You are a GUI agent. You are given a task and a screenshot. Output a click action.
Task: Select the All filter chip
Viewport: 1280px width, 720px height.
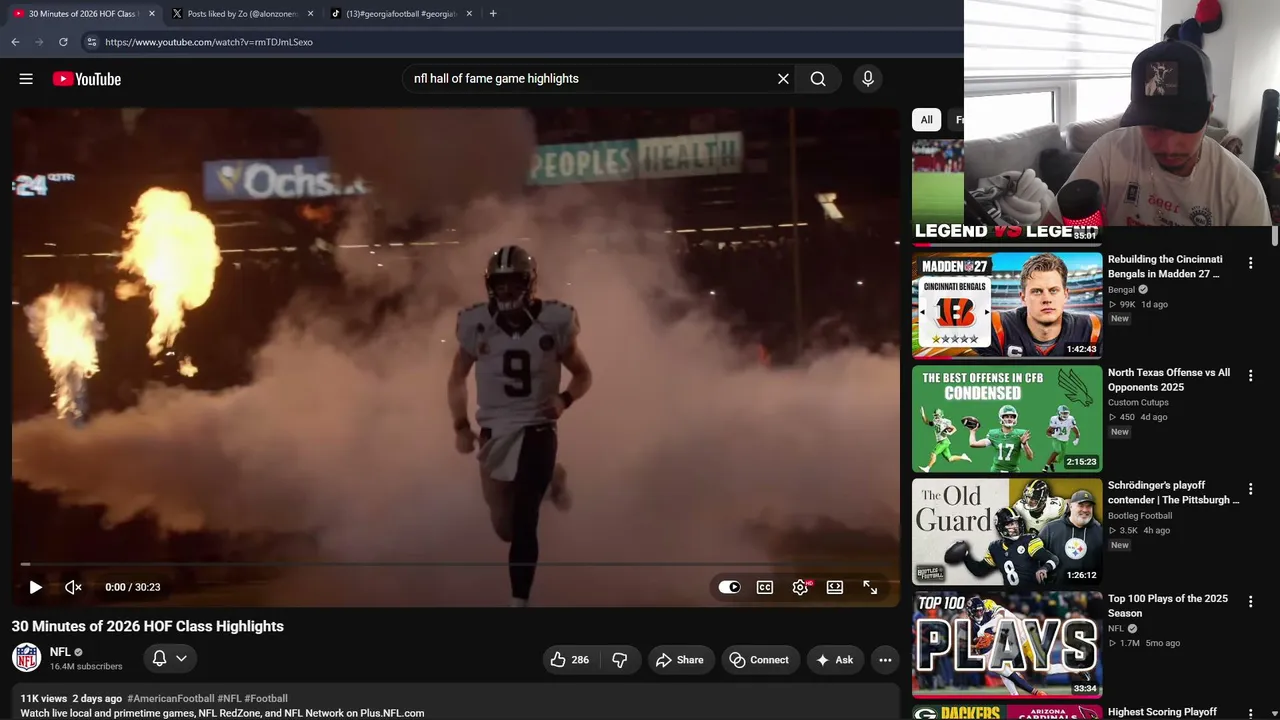click(x=927, y=120)
